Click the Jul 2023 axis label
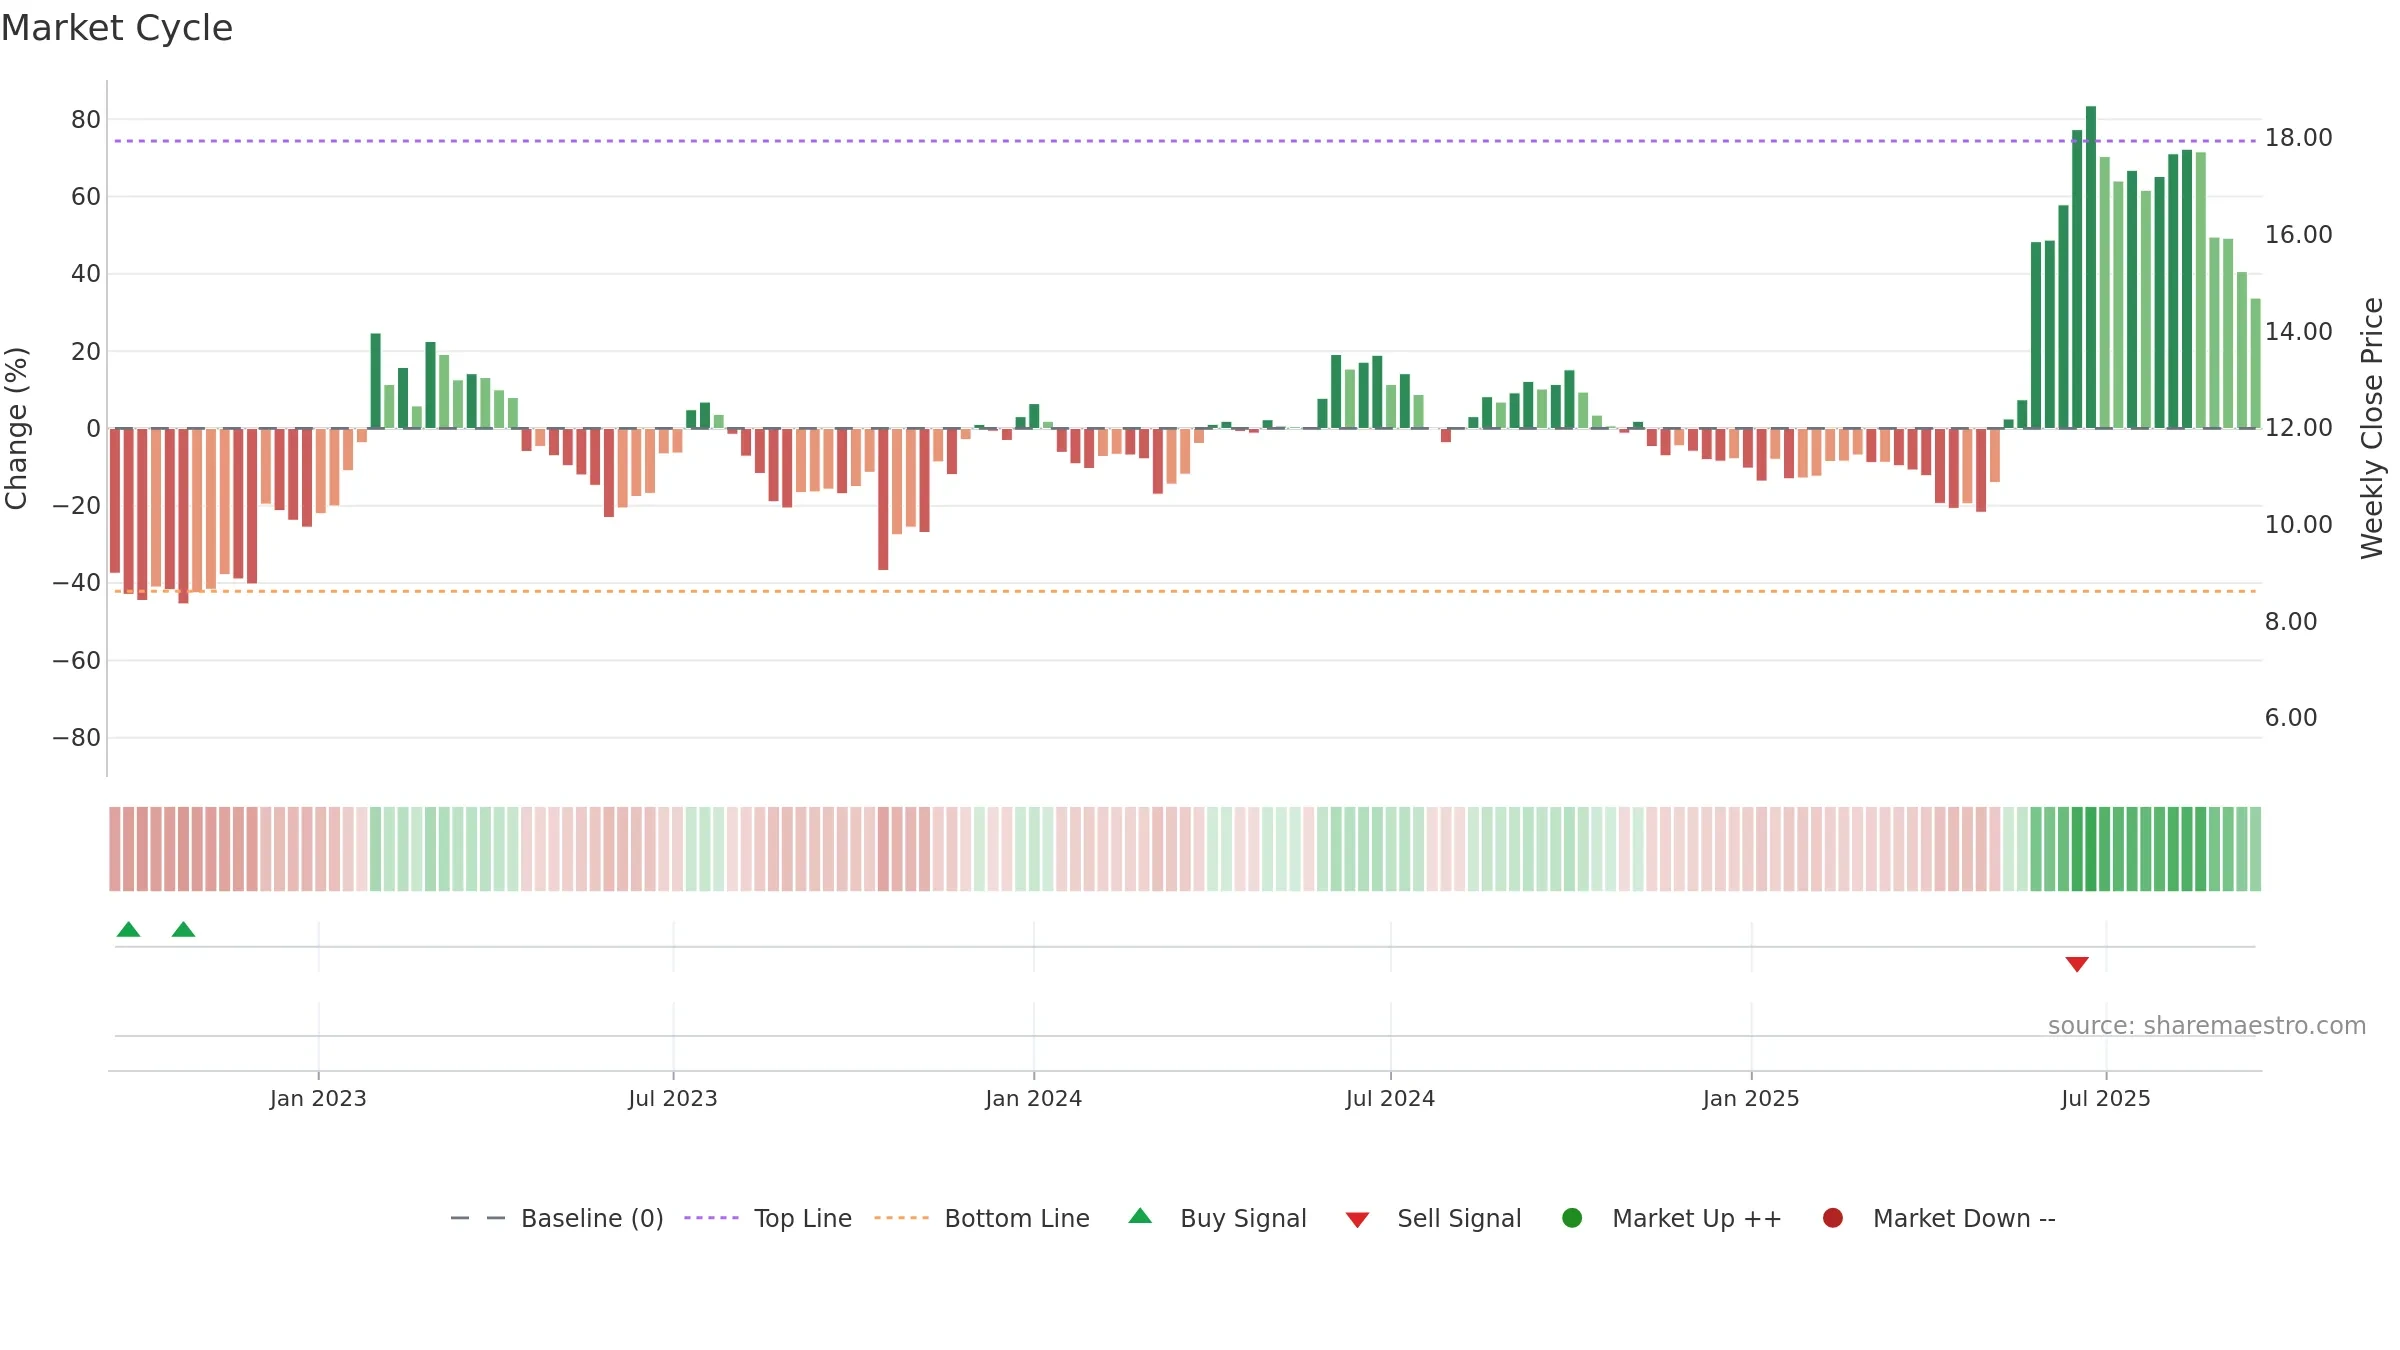Viewport: 2400px width, 1350px height. (x=673, y=1098)
